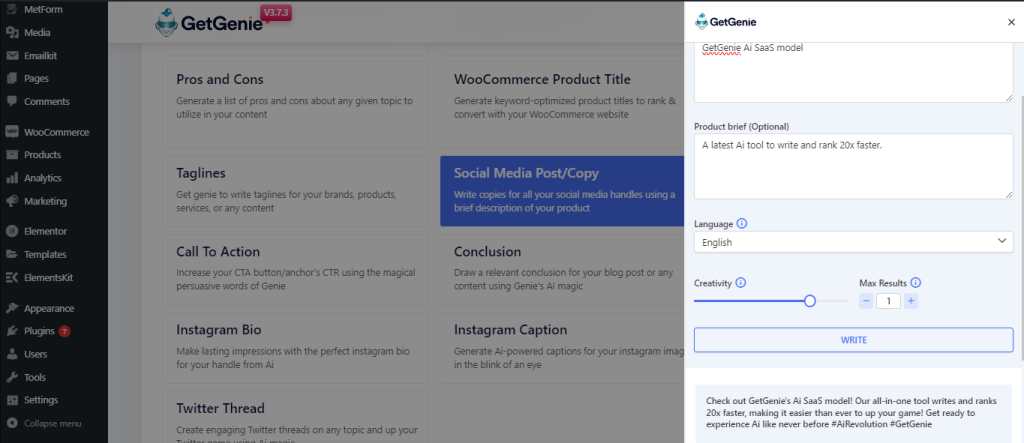Click Analytics bar chart icon
This screenshot has width=1024, height=443.
pos(12,178)
